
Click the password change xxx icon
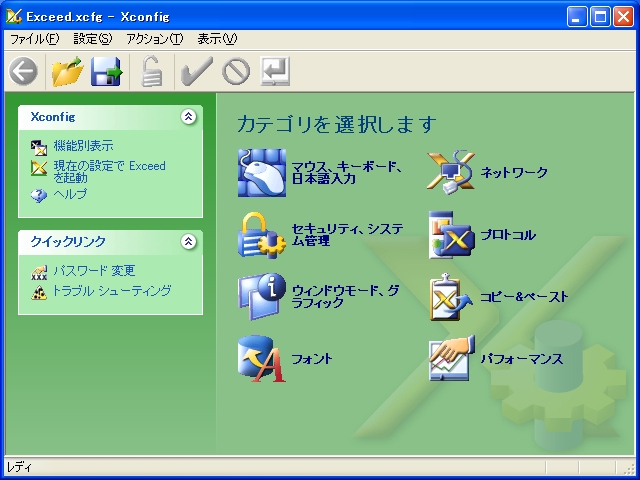pos(39,272)
